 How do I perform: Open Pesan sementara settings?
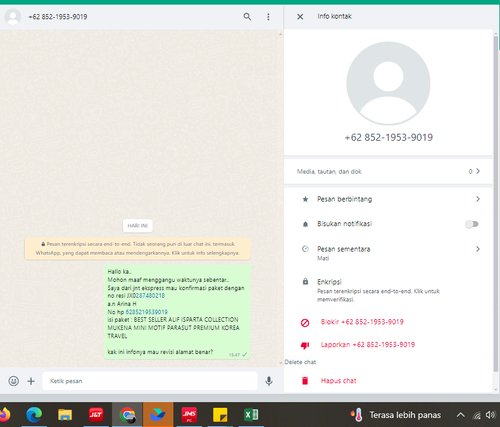(x=388, y=253)
